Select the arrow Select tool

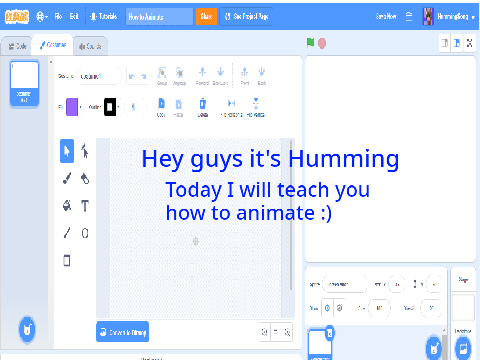[67, 151]
